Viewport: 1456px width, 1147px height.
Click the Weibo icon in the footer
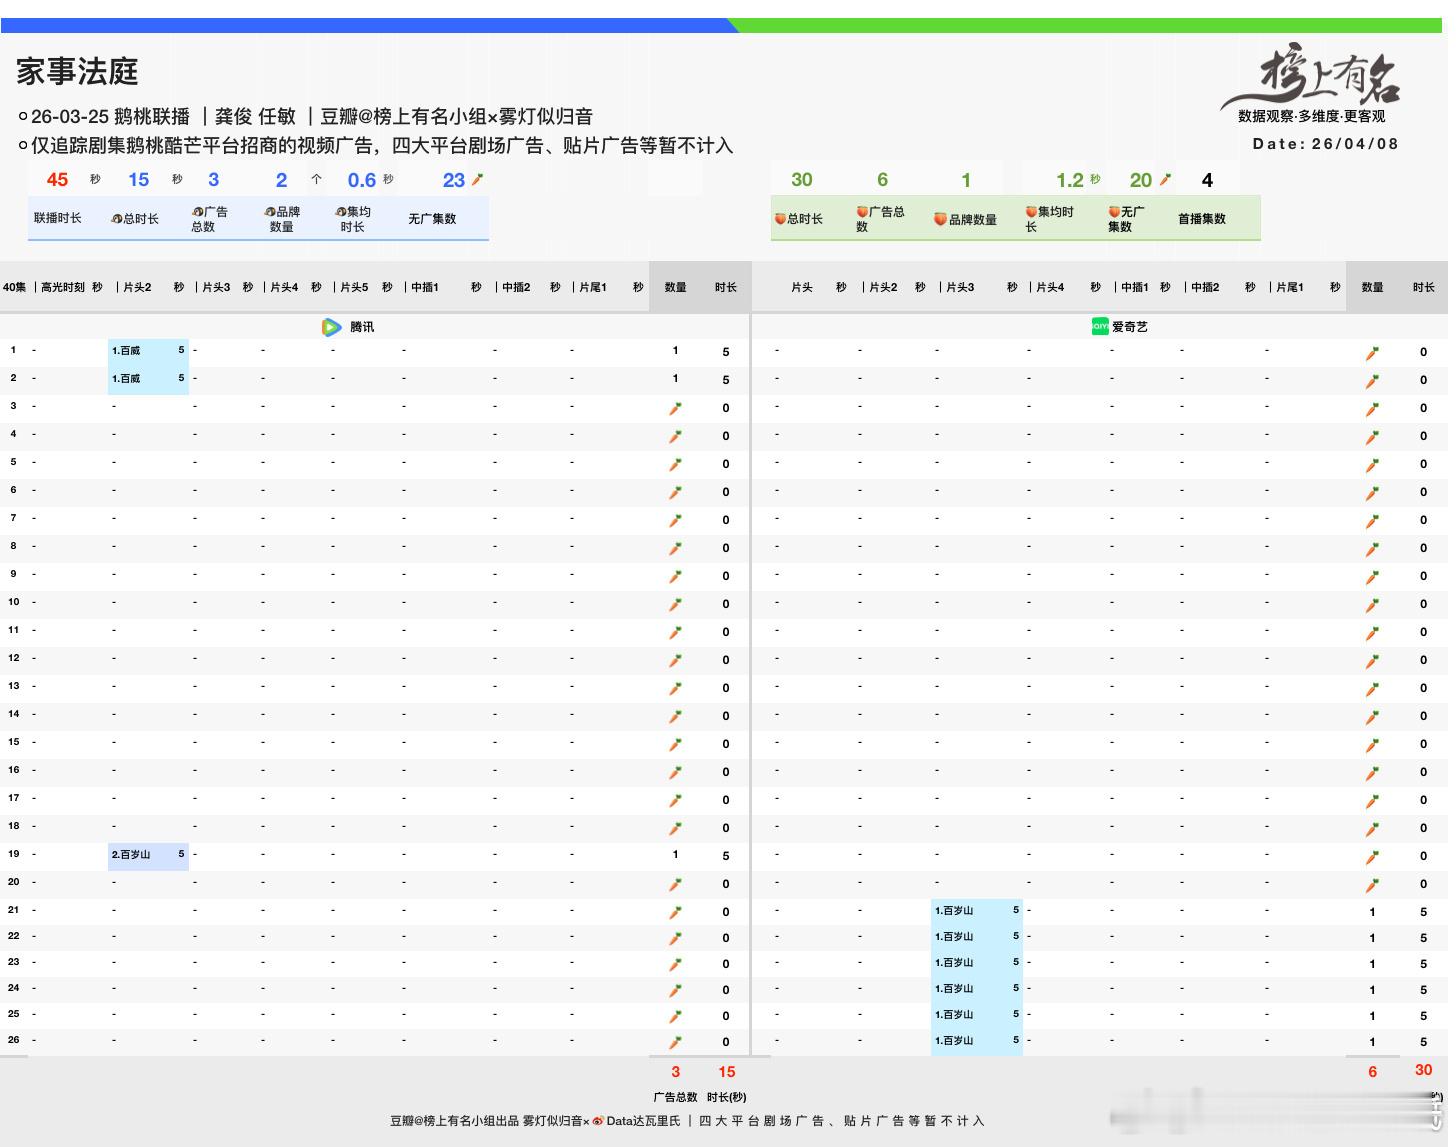coord(598,1121)
